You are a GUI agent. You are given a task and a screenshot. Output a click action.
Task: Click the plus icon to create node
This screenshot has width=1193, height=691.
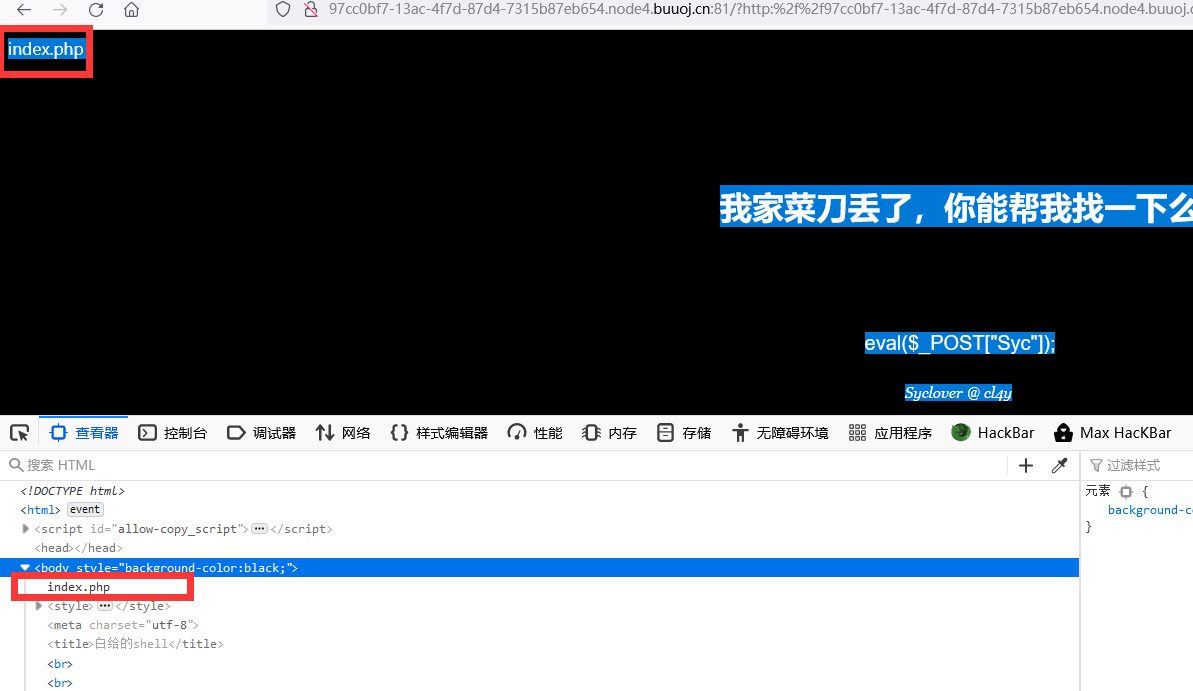point(1026,465)
